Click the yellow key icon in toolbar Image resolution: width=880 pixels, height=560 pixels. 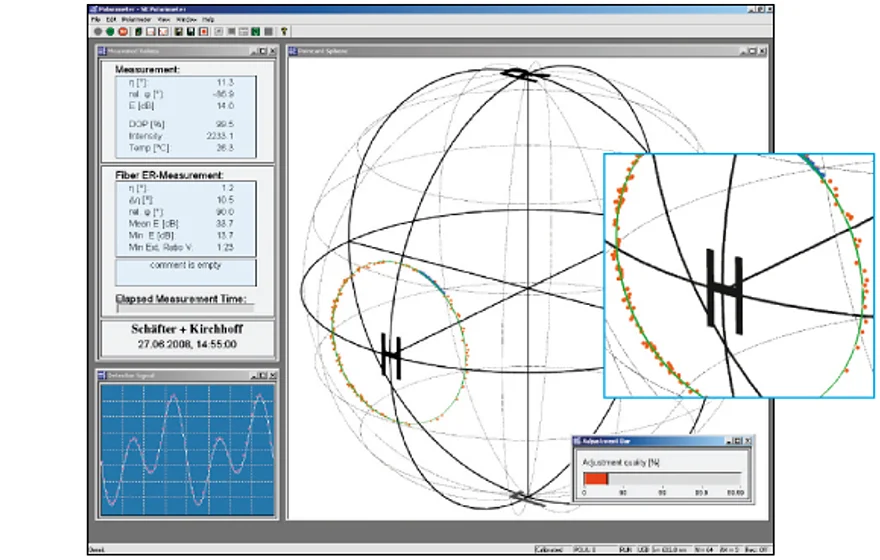284,31
